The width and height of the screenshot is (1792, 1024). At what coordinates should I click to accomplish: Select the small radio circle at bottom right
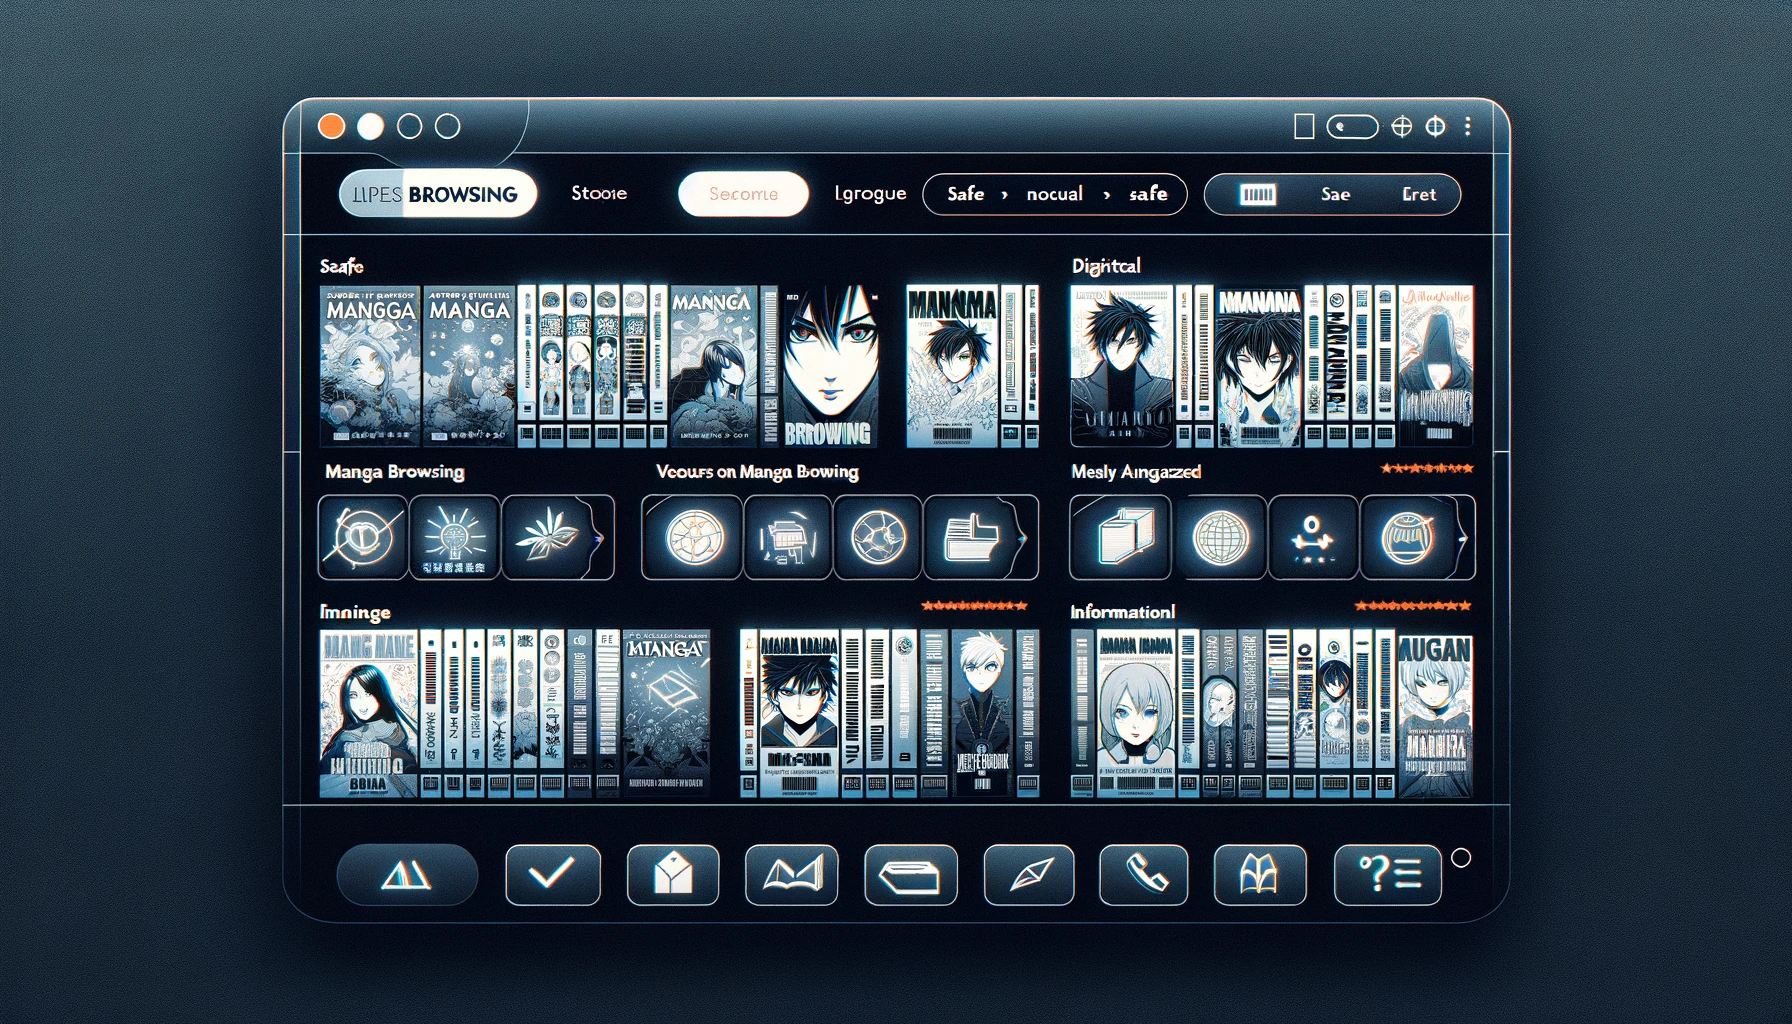pos(1461,858)
